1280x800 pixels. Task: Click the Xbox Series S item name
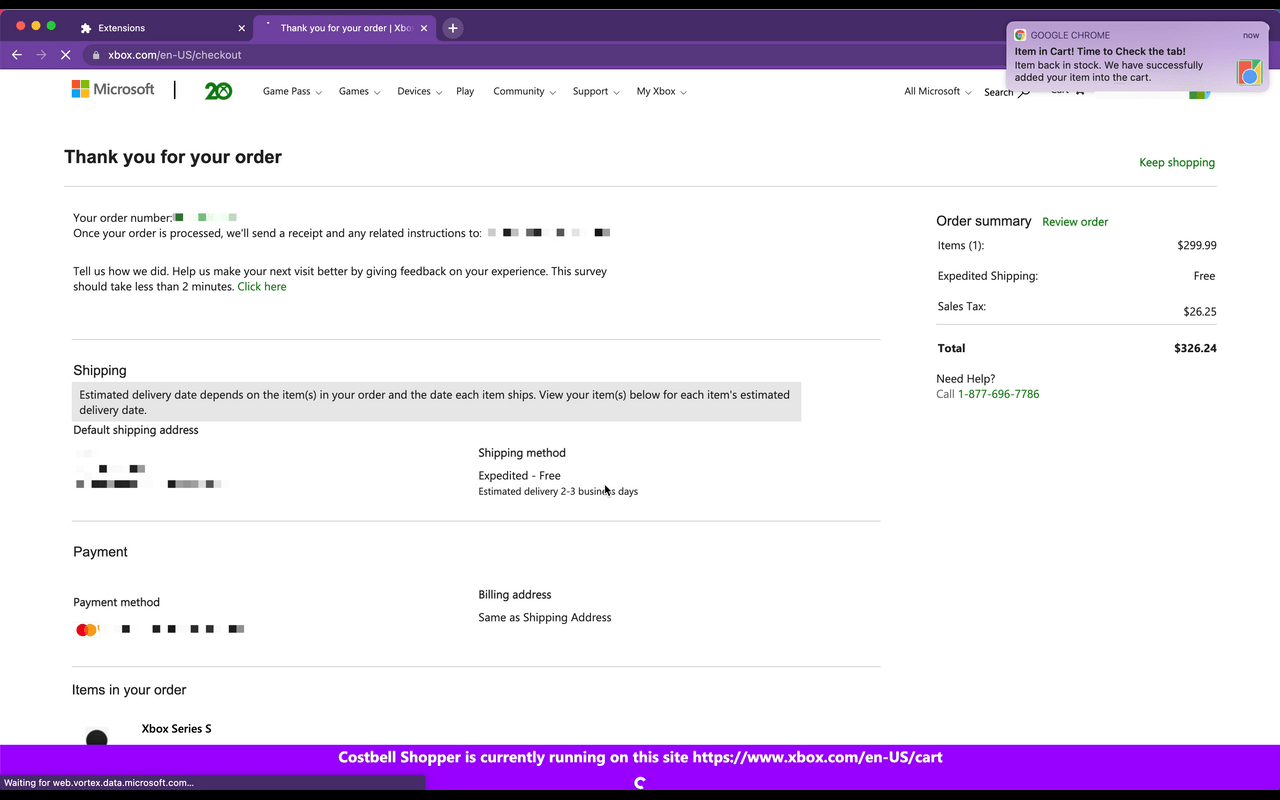(176, 729)
